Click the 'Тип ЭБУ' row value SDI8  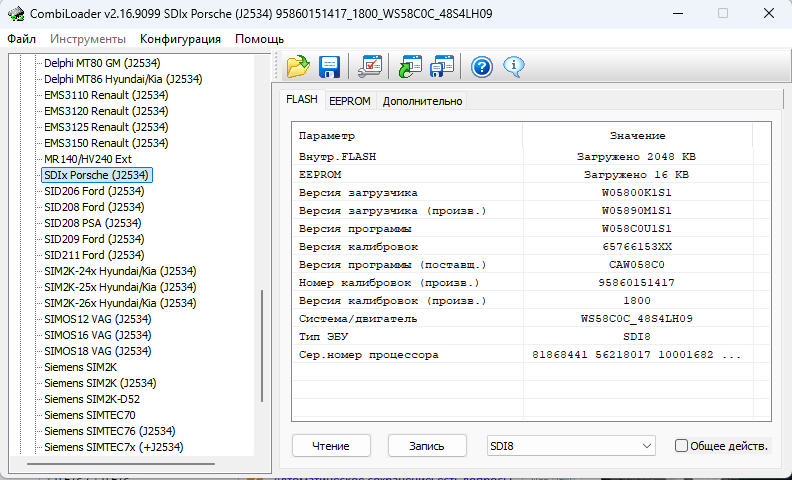point(636,337)
